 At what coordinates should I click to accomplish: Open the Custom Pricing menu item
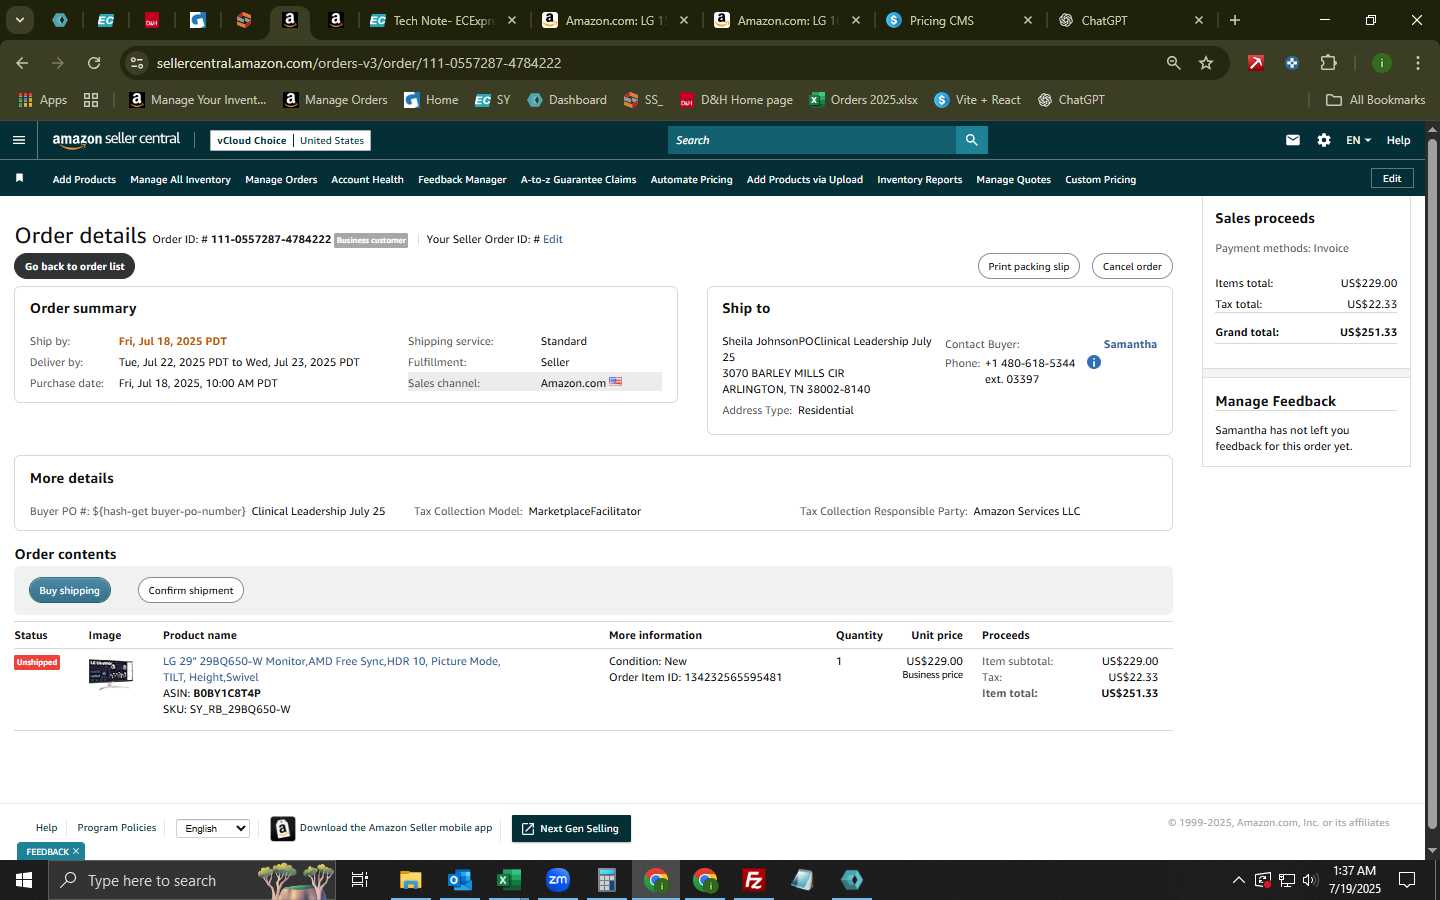pos(1100,180)
